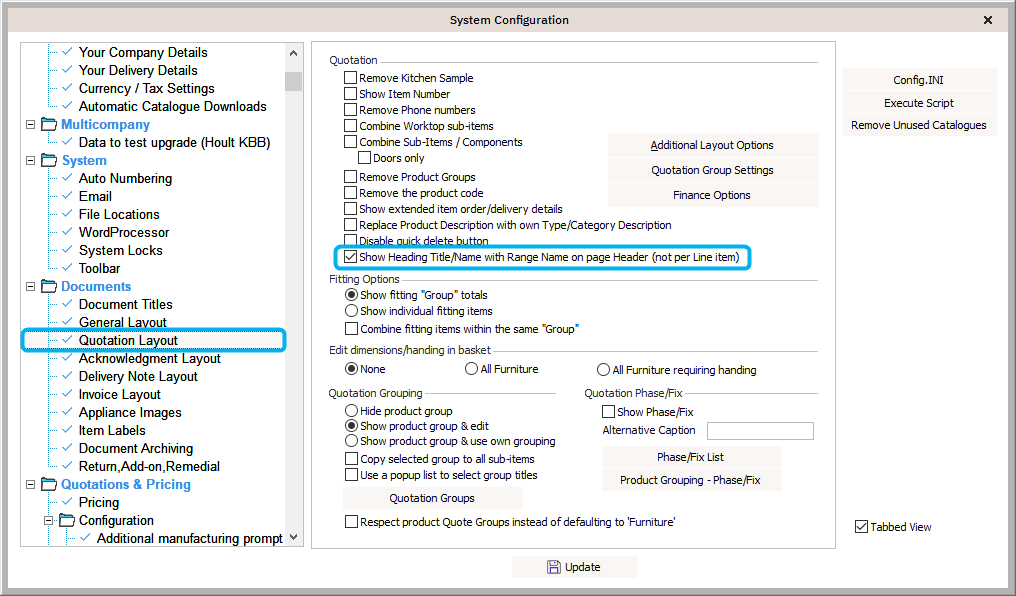The width and height of the screenshot is (1016, 596).
Task: Select Show individual fitting items radio
Action: pyautogui.click(x=351, y=311)
